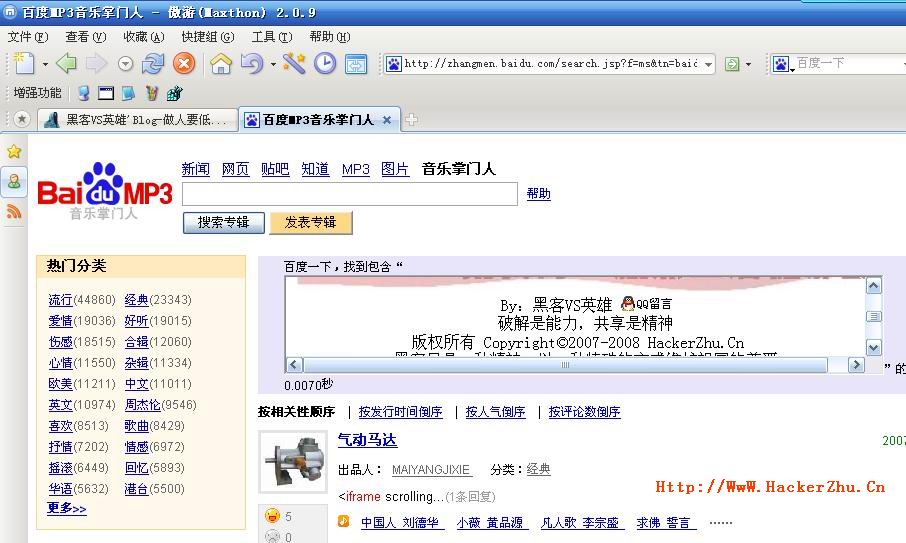Open the 贴吧 link
906x543 pixels.
click(275, 169)
